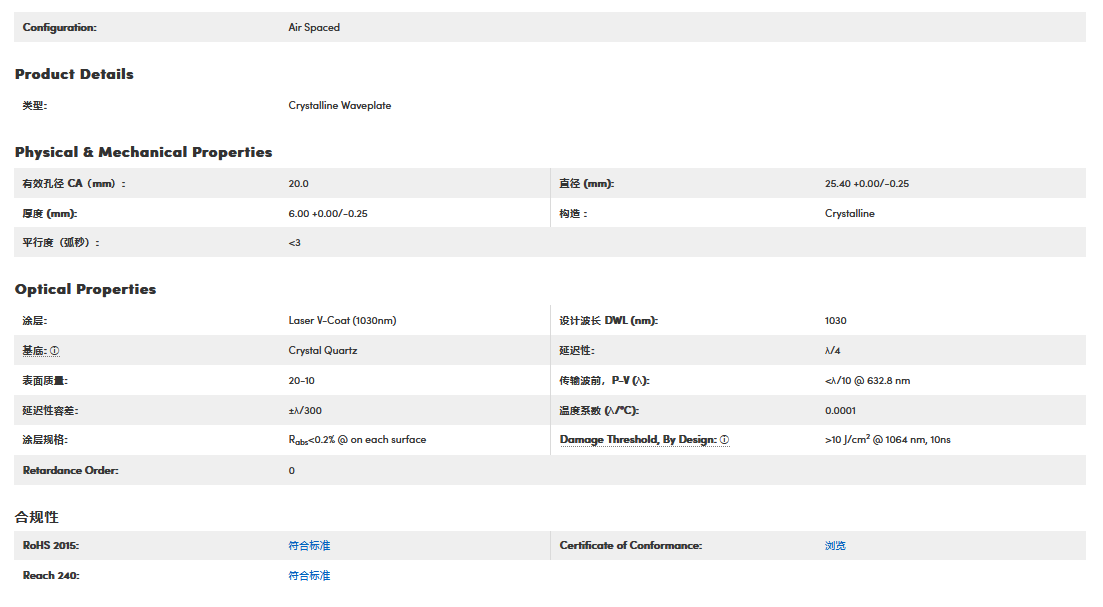Screen dimensions: 1103x607
Task: Click the underlined 基底 label
Action: pos(34,351)
